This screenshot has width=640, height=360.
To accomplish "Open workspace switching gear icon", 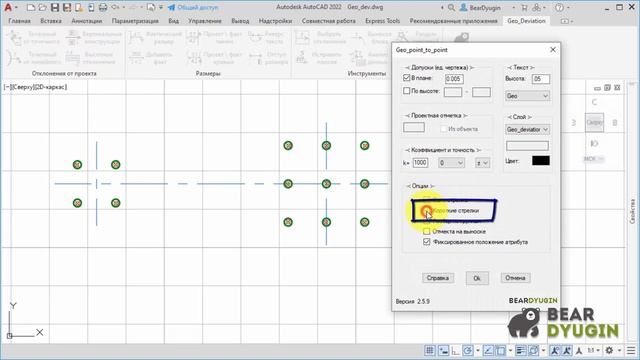I will tap(609, 350).
